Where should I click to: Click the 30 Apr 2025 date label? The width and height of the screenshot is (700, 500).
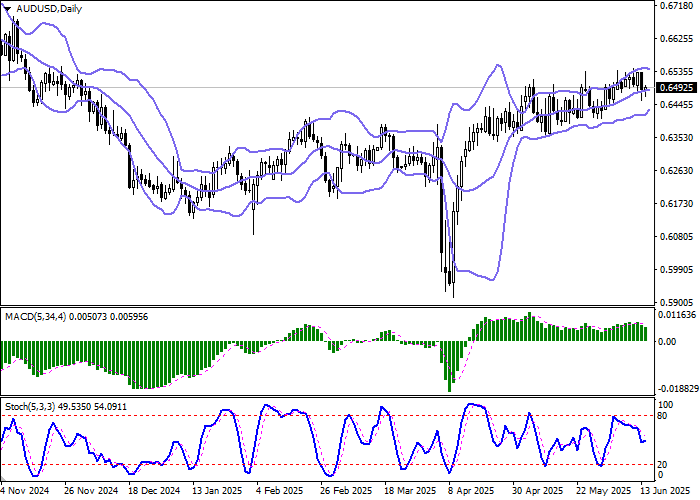[x=533, y=492]
